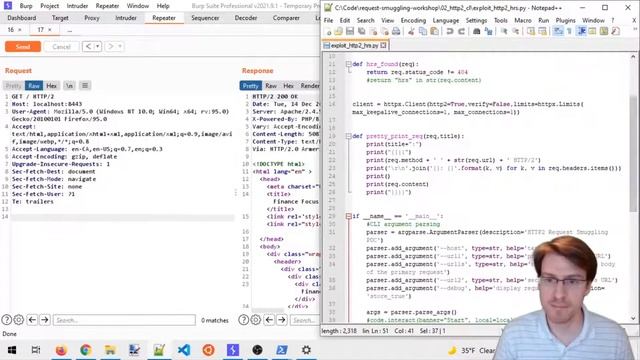
Task: Switch Request view to Hex
Action: pyautogui.click(x=51, y=86)
